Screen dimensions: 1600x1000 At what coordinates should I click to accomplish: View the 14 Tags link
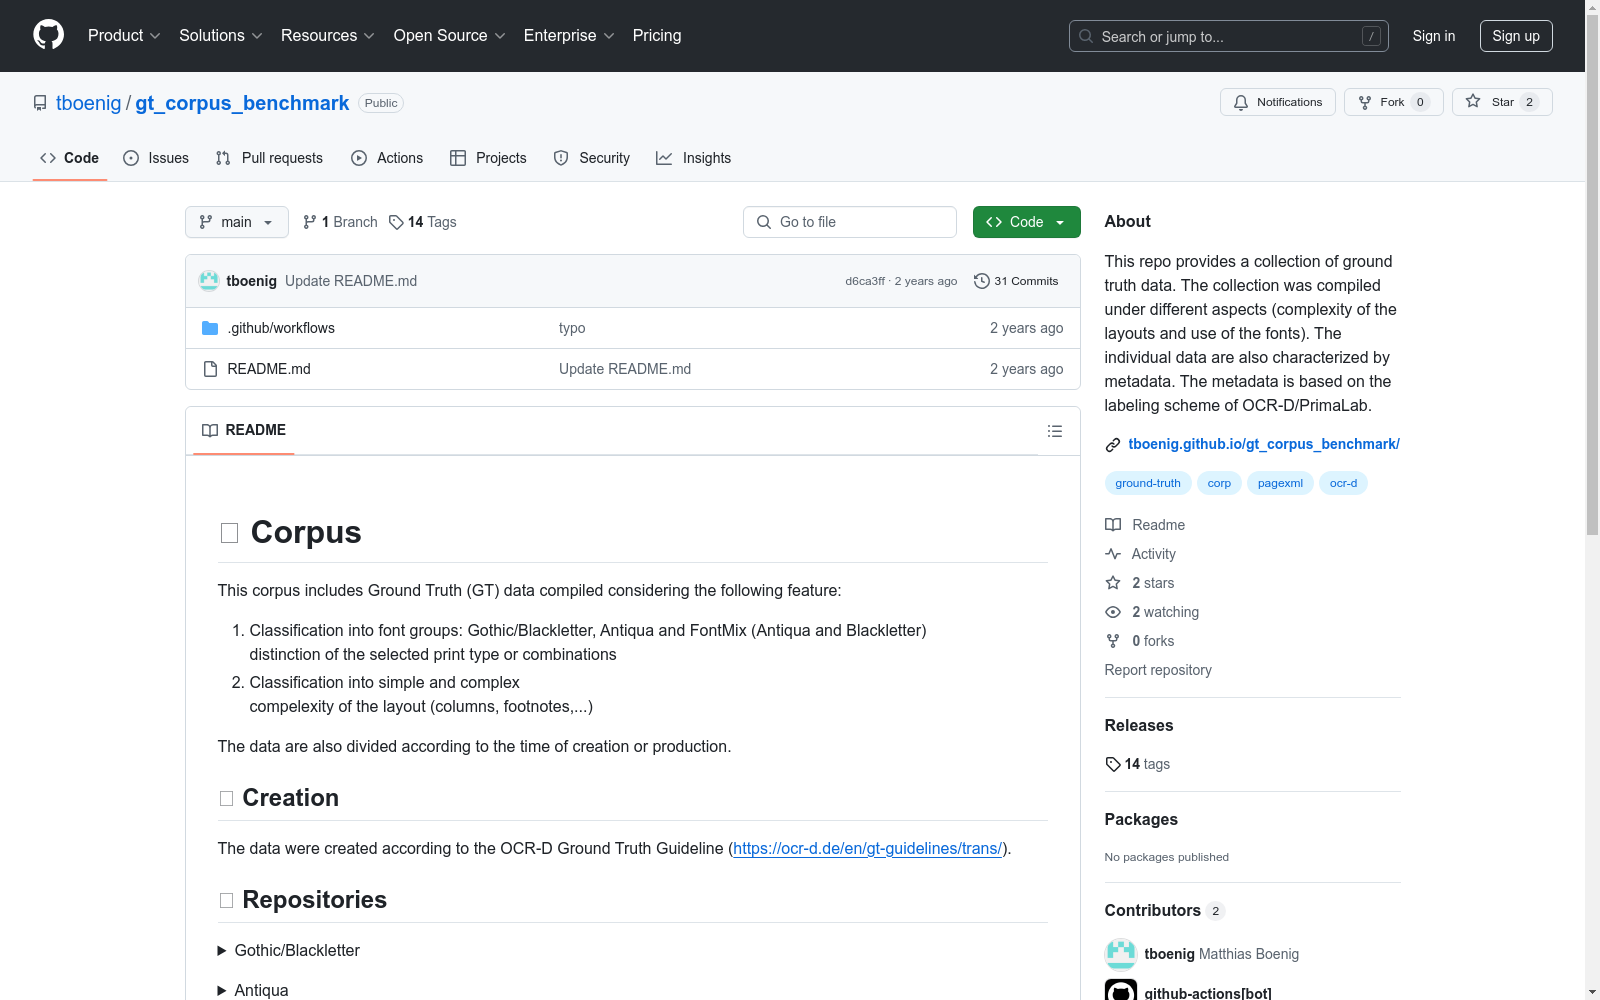click(423, 222)
